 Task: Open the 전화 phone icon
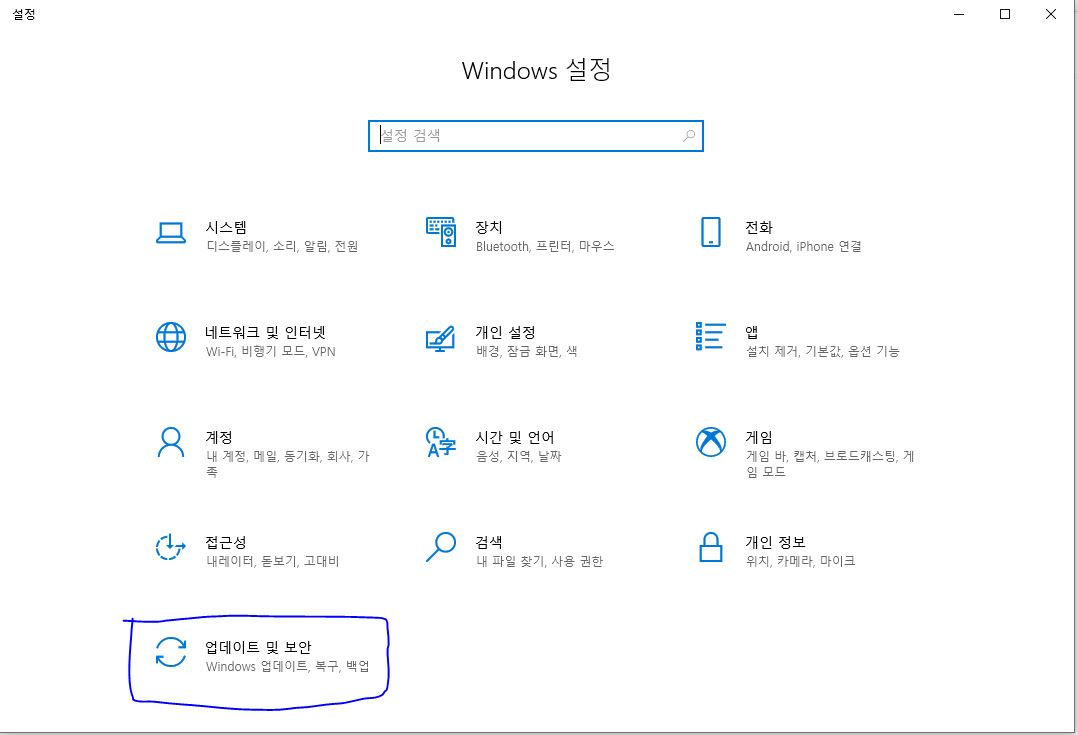click(711, 232)
